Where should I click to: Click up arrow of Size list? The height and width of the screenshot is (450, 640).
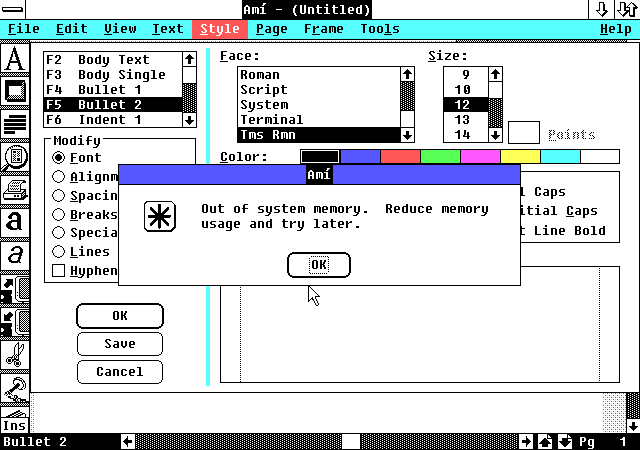(x=496, y=74)
